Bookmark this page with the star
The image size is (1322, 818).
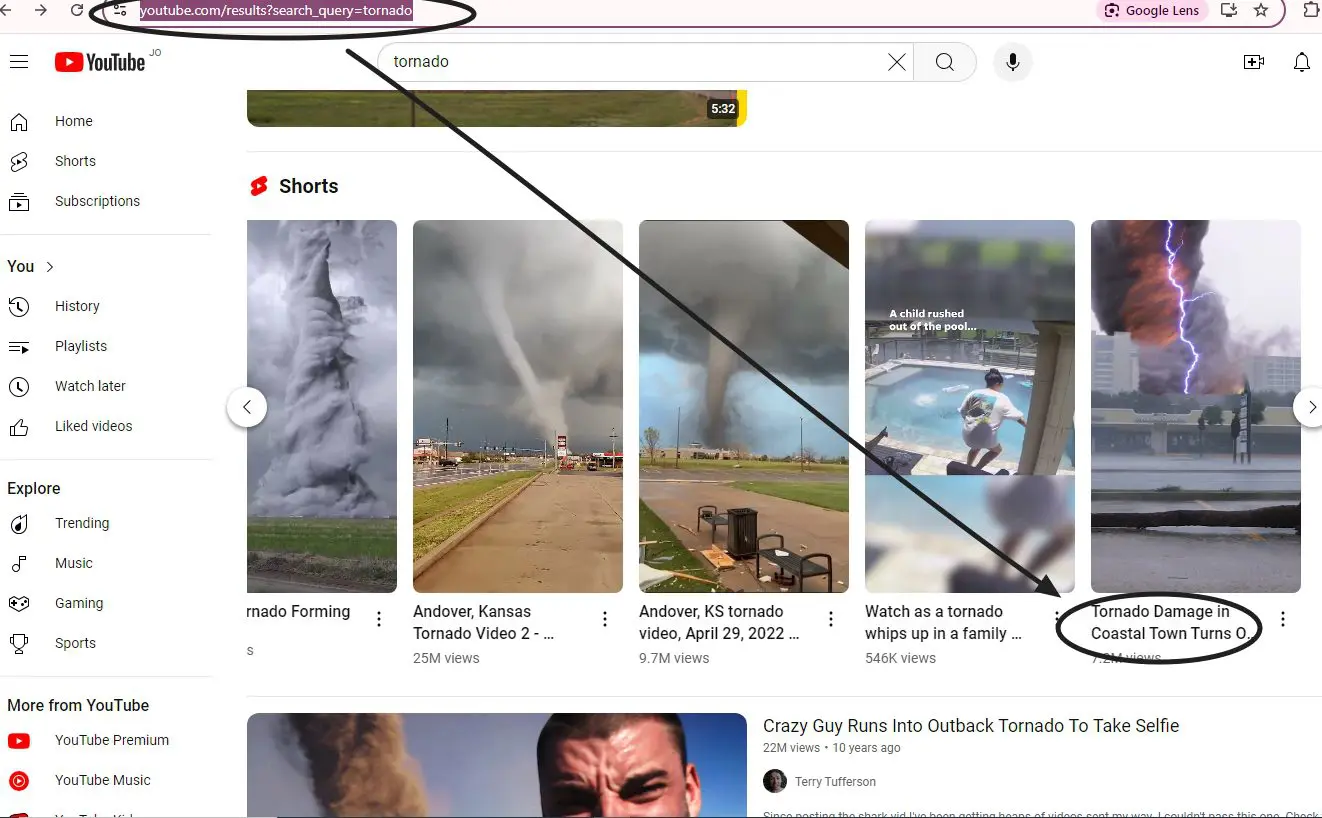point(1261,10)
